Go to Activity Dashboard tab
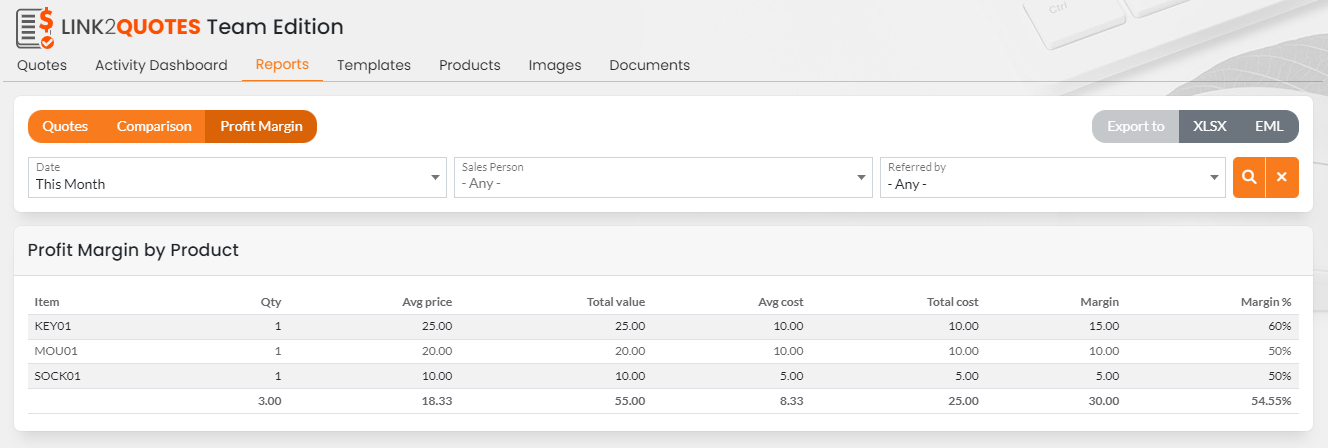 click(x=161, y=65)
